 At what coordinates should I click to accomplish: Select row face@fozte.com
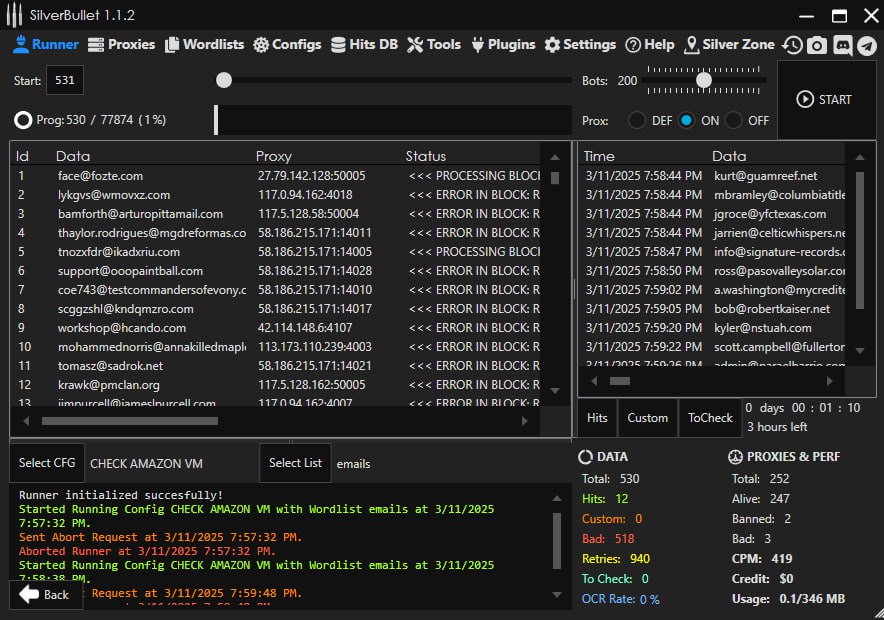[275, 176]
